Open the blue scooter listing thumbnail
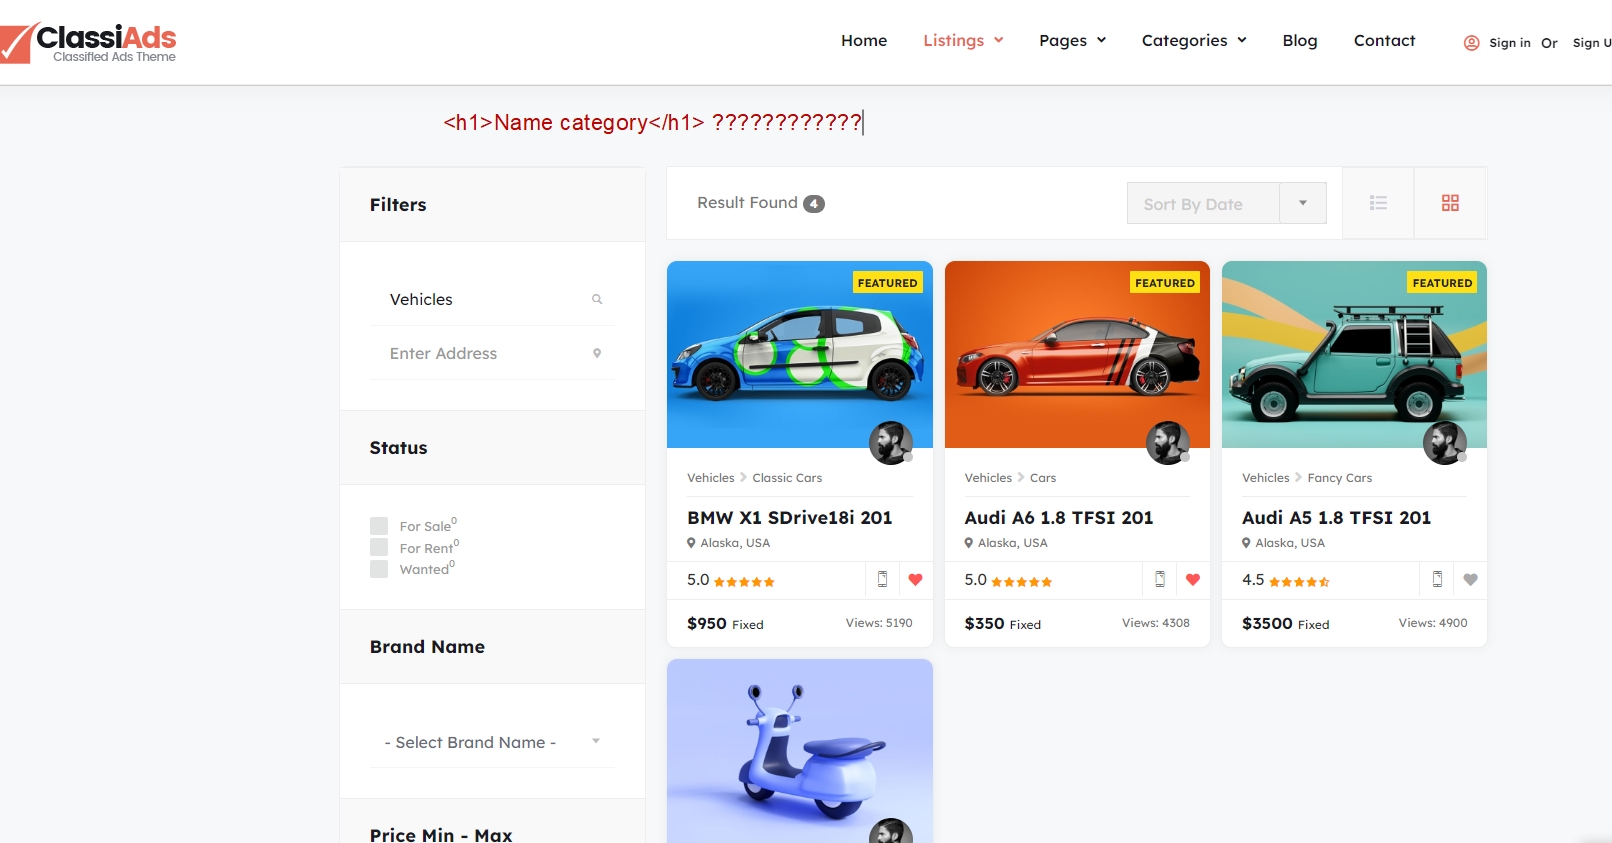The height and width of the screenshot is (843, 1612). [799, 750]
